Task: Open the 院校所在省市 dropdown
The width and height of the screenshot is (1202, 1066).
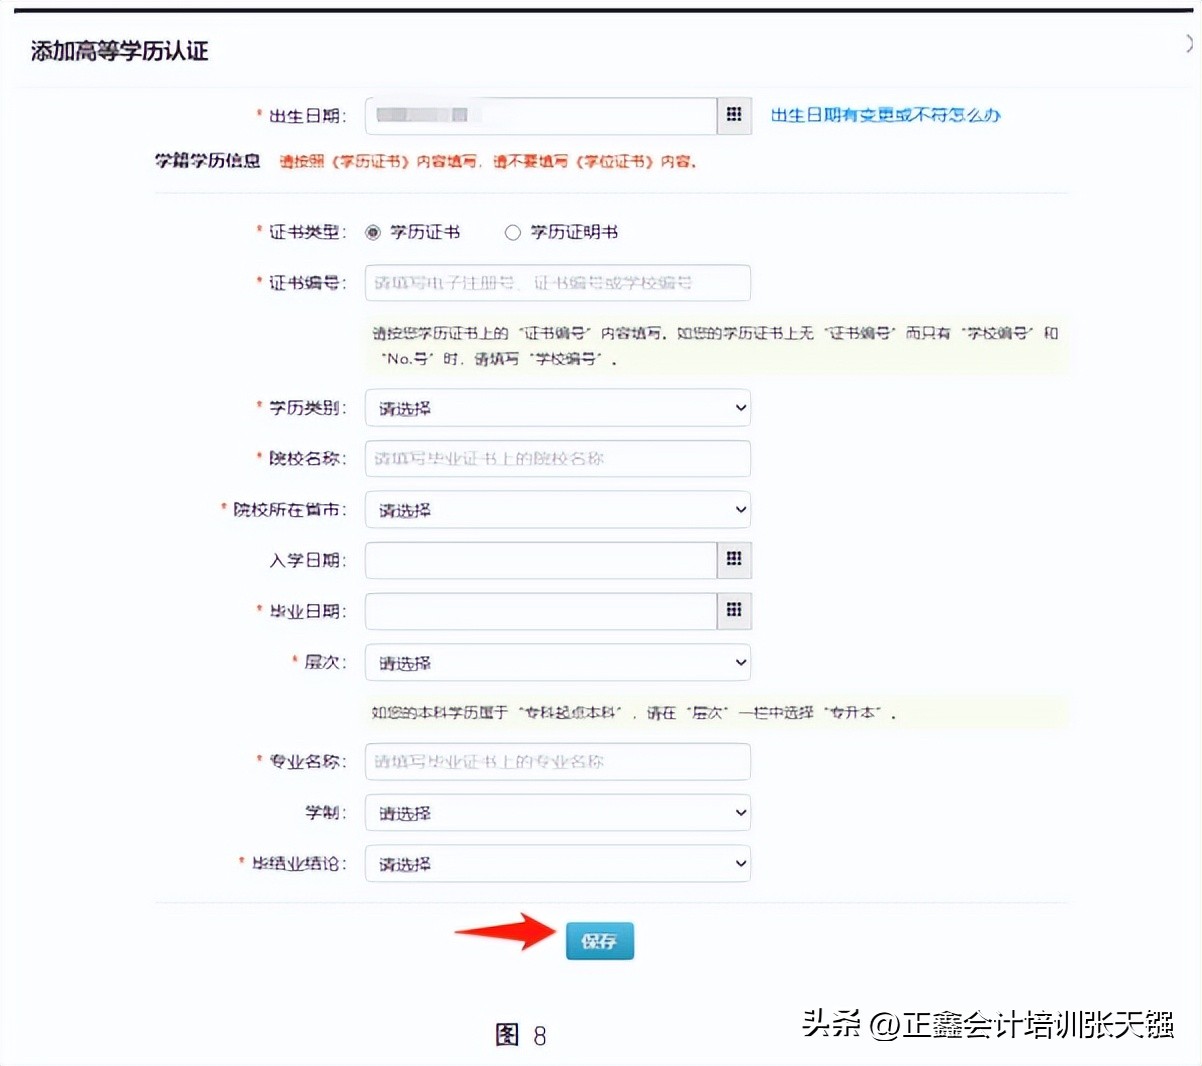Action: click(x=557, y=510)
